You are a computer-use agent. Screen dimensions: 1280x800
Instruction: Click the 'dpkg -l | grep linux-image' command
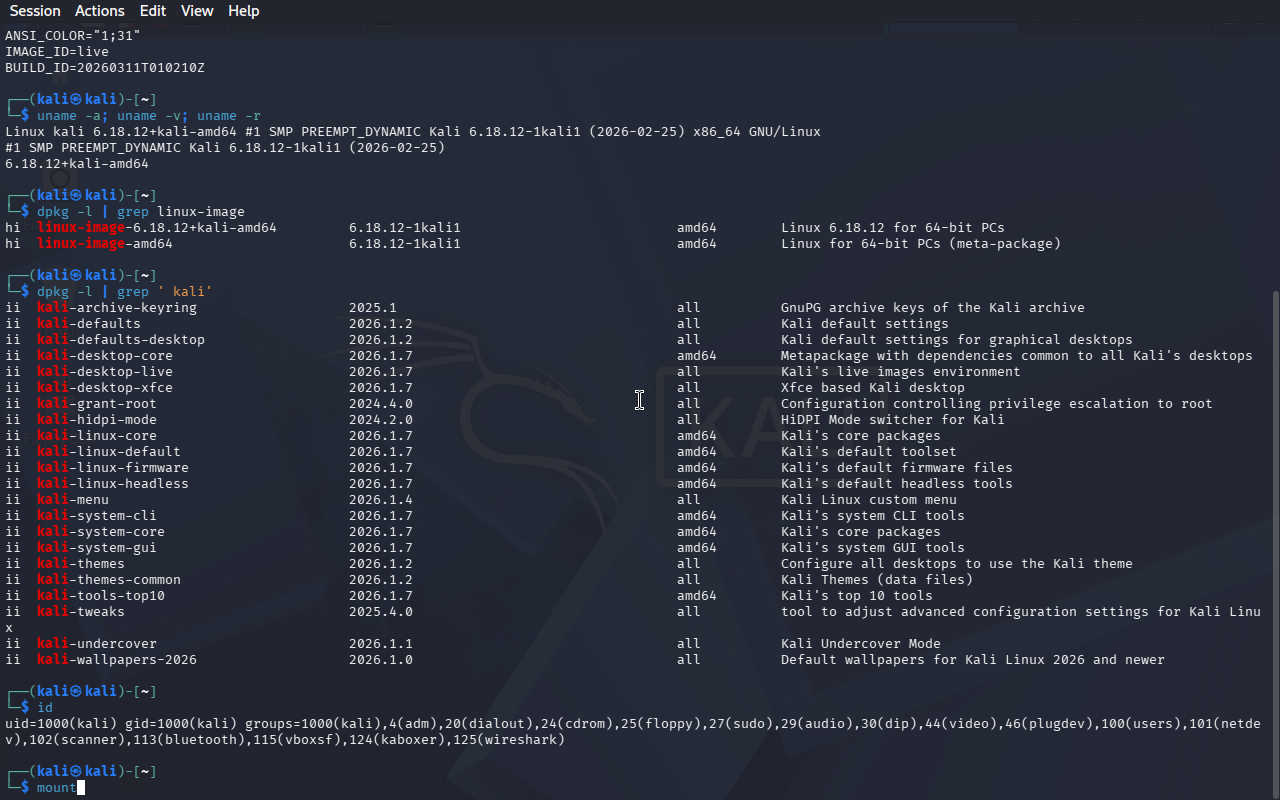[141, 212]
